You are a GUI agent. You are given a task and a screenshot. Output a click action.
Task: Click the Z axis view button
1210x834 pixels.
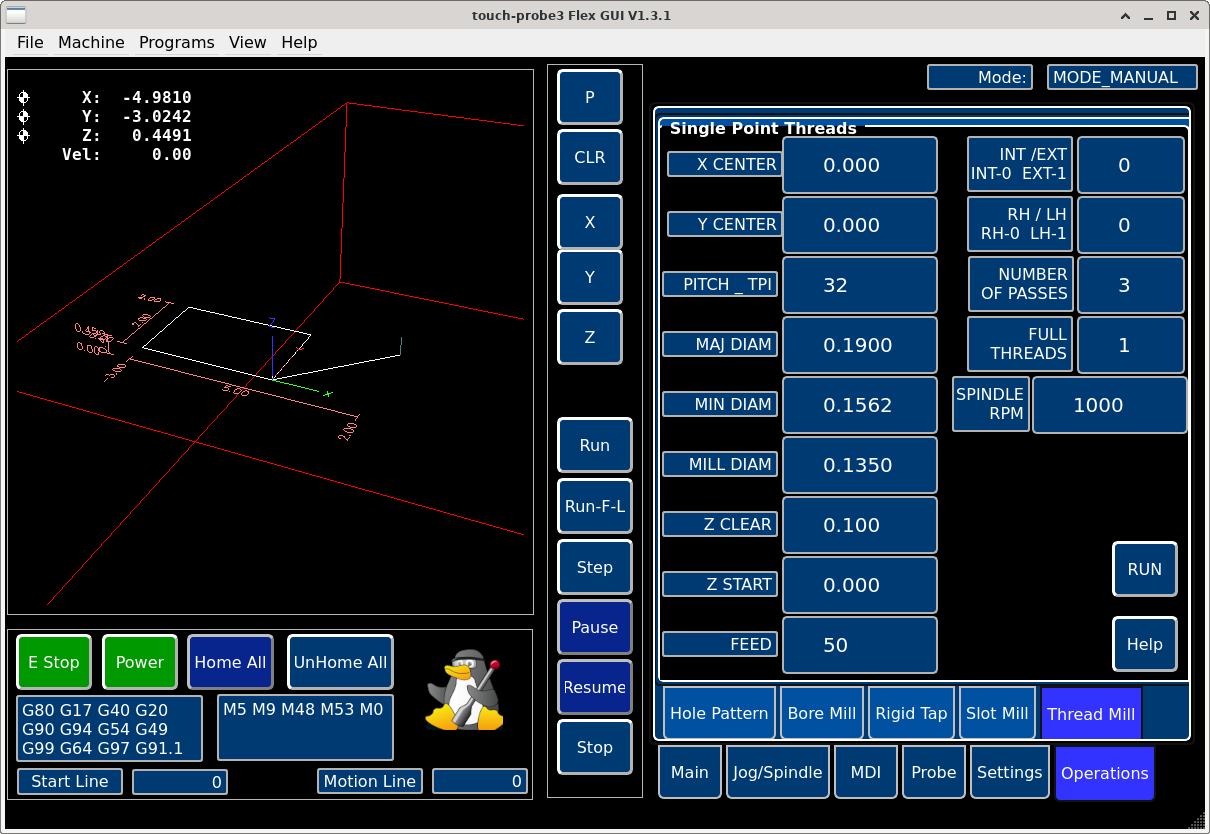pos(589,337)
